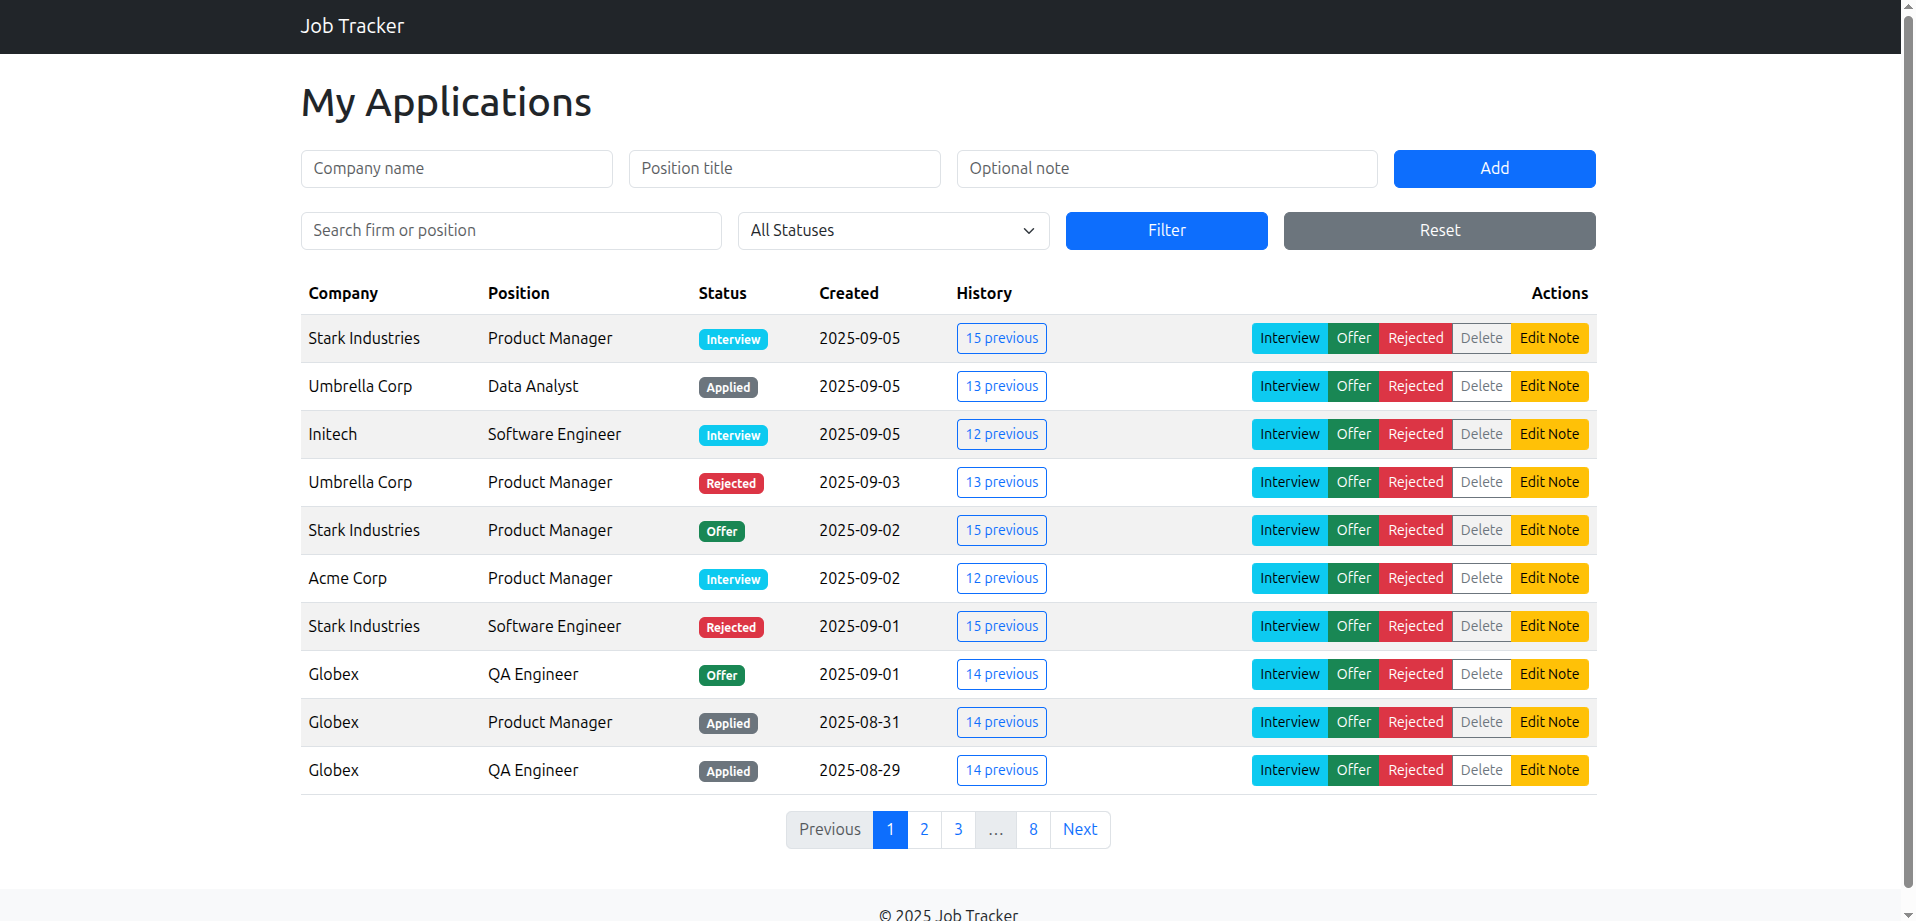
Task: Reset the current filters
Action: [x=1439, y=230]
